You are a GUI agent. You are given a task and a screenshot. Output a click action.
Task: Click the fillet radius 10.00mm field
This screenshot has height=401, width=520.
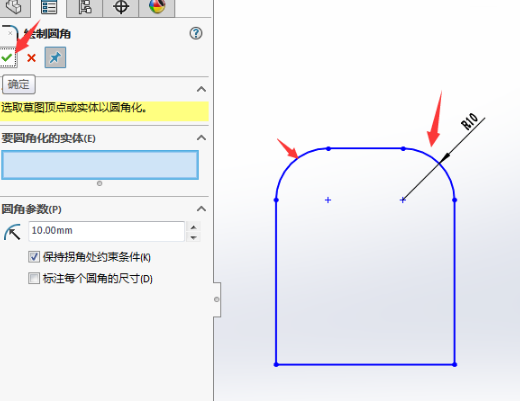tap(106, 231)
